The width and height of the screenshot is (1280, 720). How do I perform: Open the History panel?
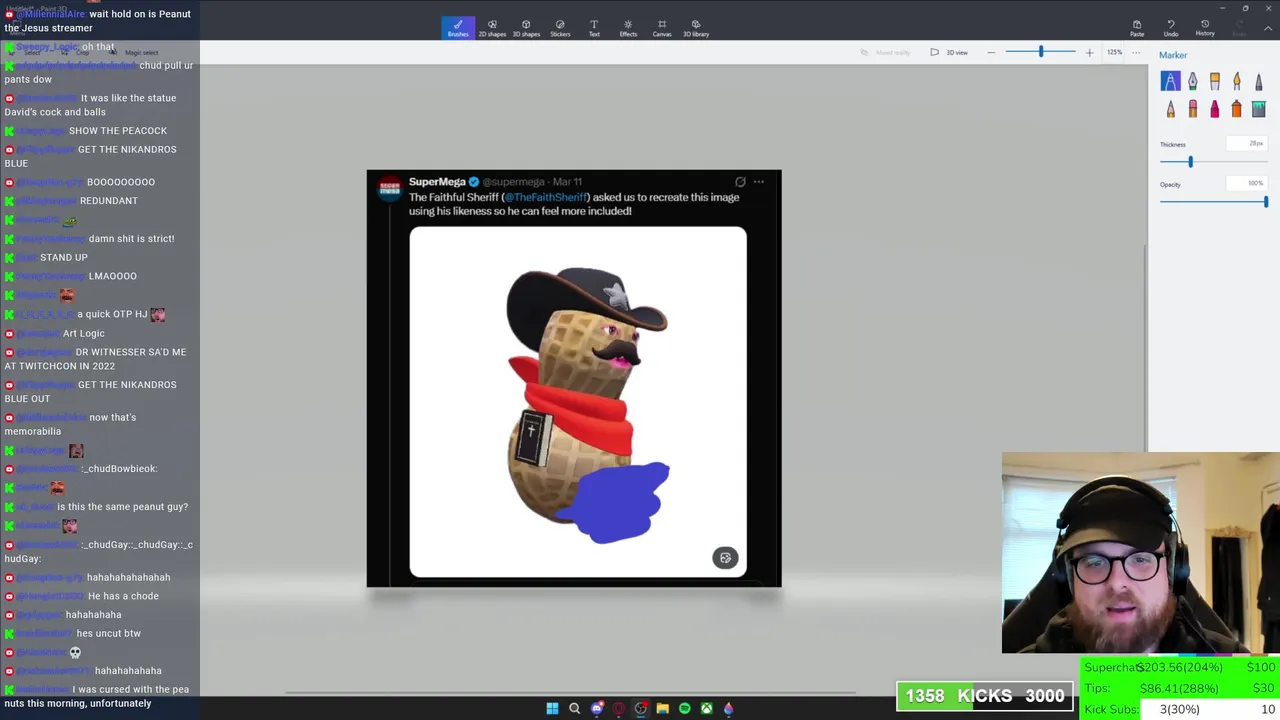pyautogui.click(x=1205, y=28)
